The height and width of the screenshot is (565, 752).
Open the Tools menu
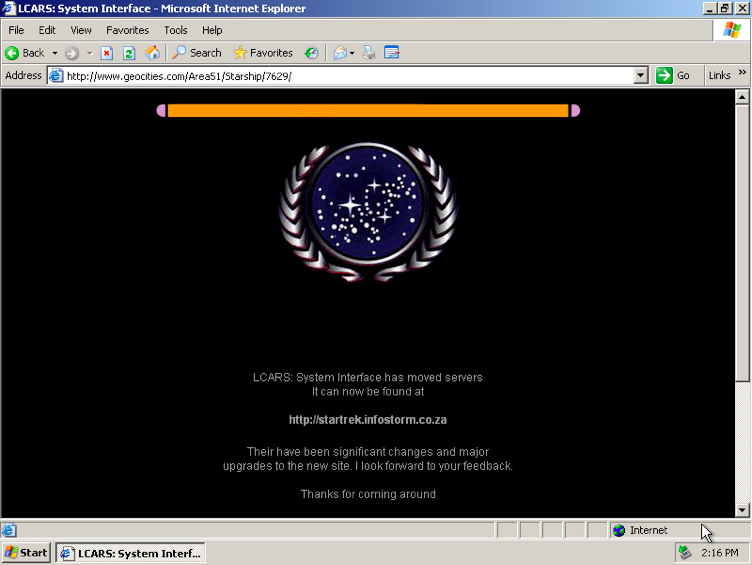click(176, 30)
